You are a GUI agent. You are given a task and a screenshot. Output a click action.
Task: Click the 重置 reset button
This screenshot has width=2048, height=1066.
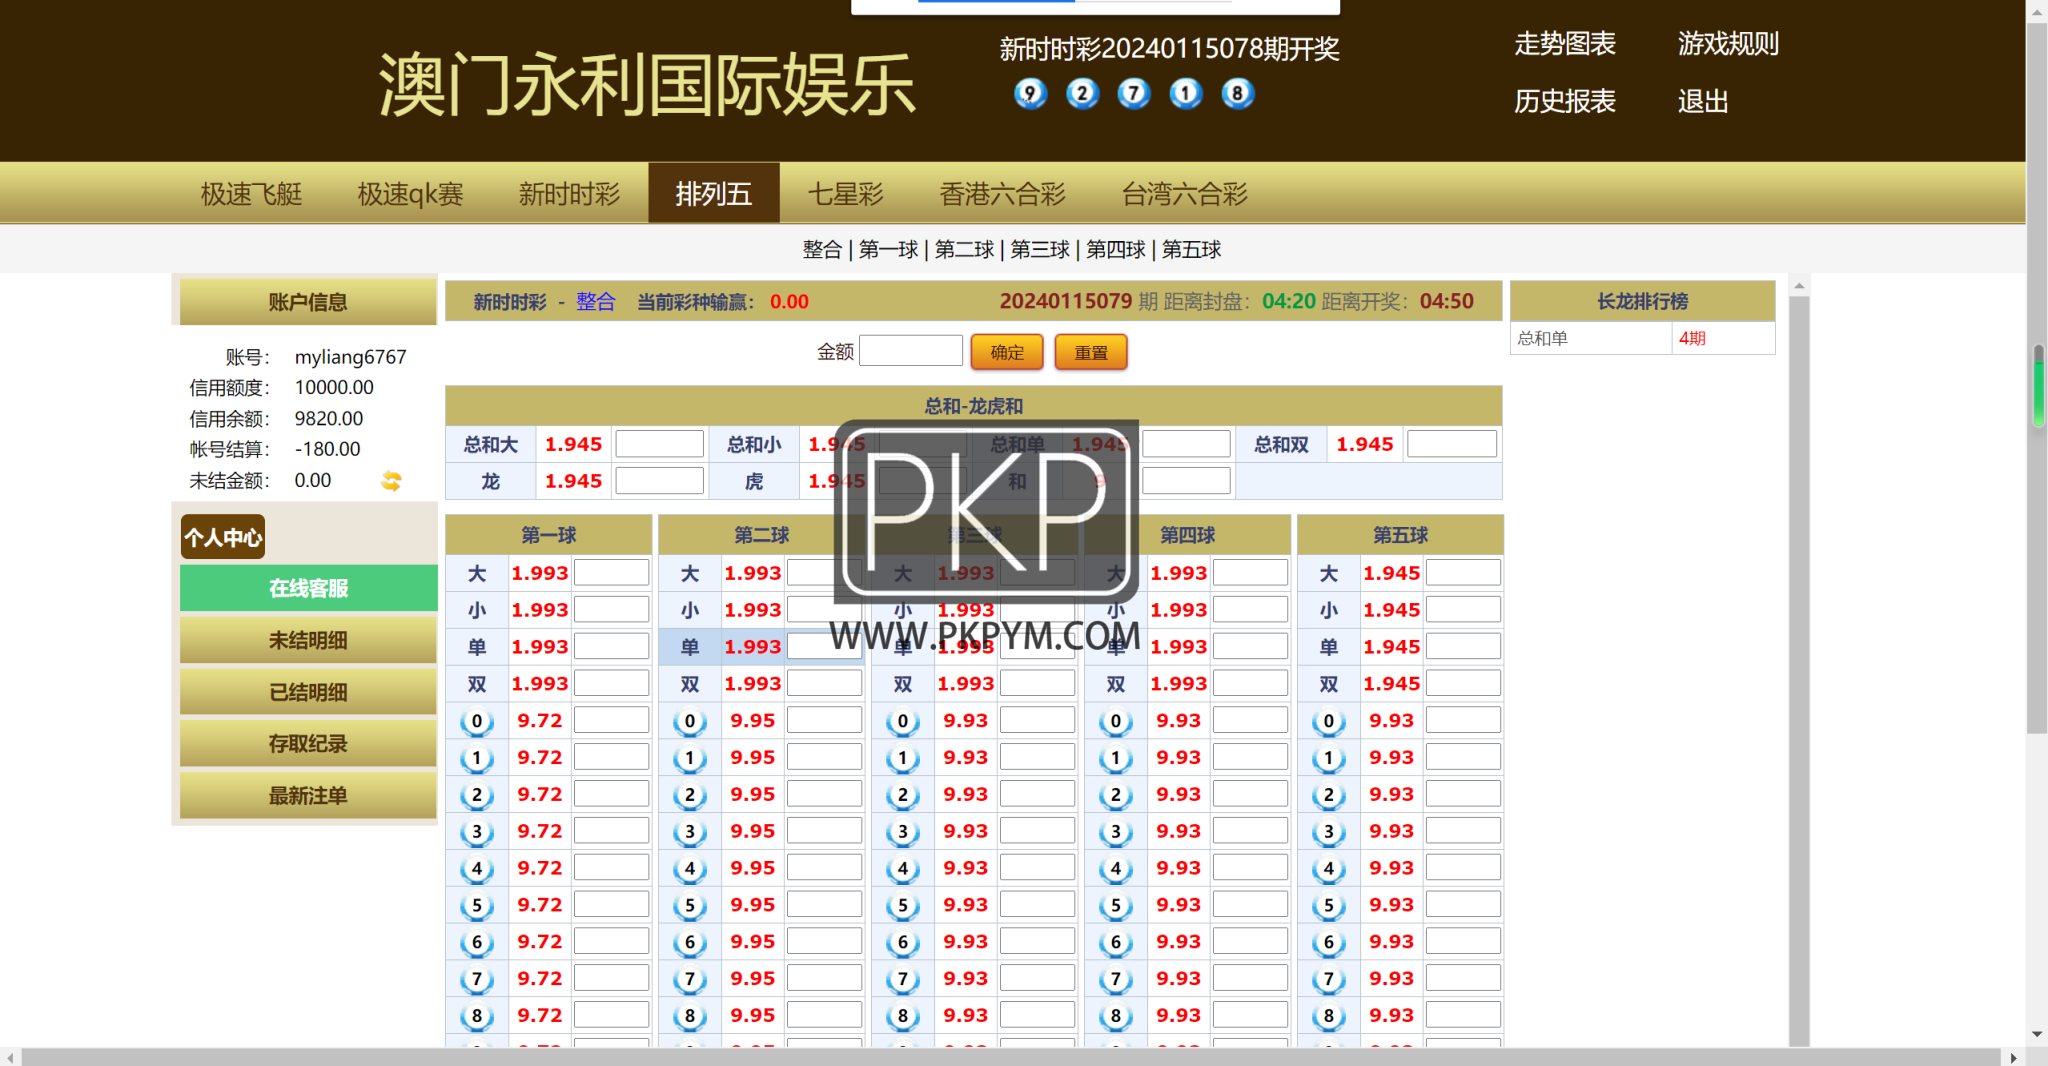coord(1091,352)
